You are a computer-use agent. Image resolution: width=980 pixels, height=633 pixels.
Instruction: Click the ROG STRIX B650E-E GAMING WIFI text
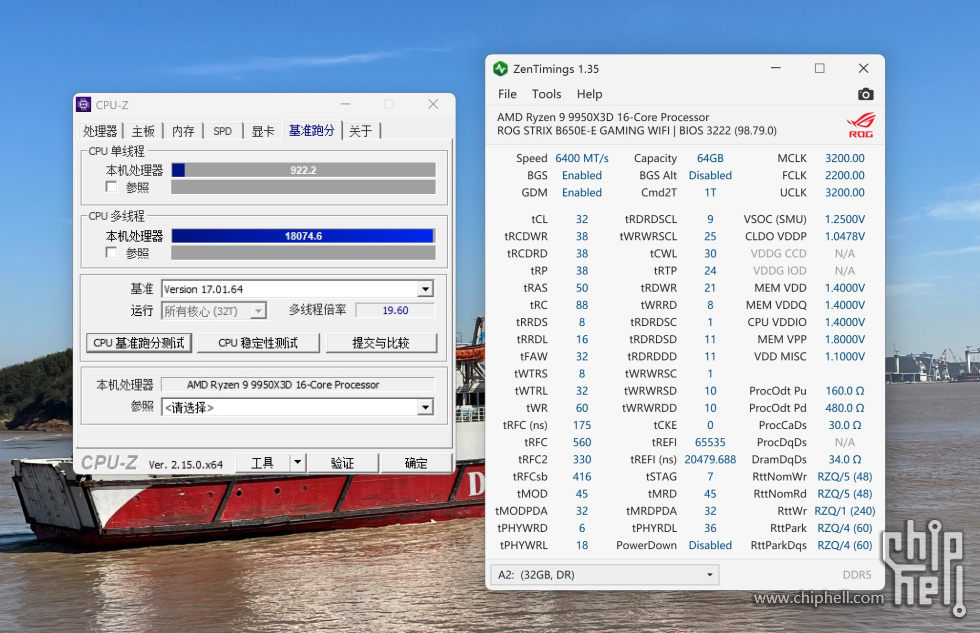point(582,131)
